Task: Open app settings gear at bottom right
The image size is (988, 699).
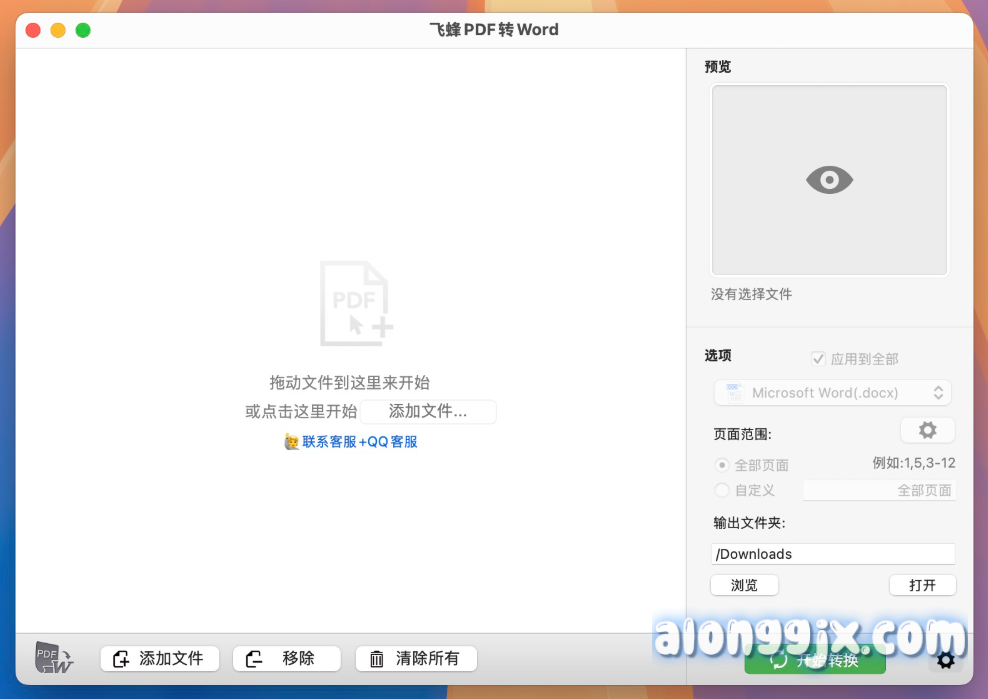Action: click(x=945, y=660)
